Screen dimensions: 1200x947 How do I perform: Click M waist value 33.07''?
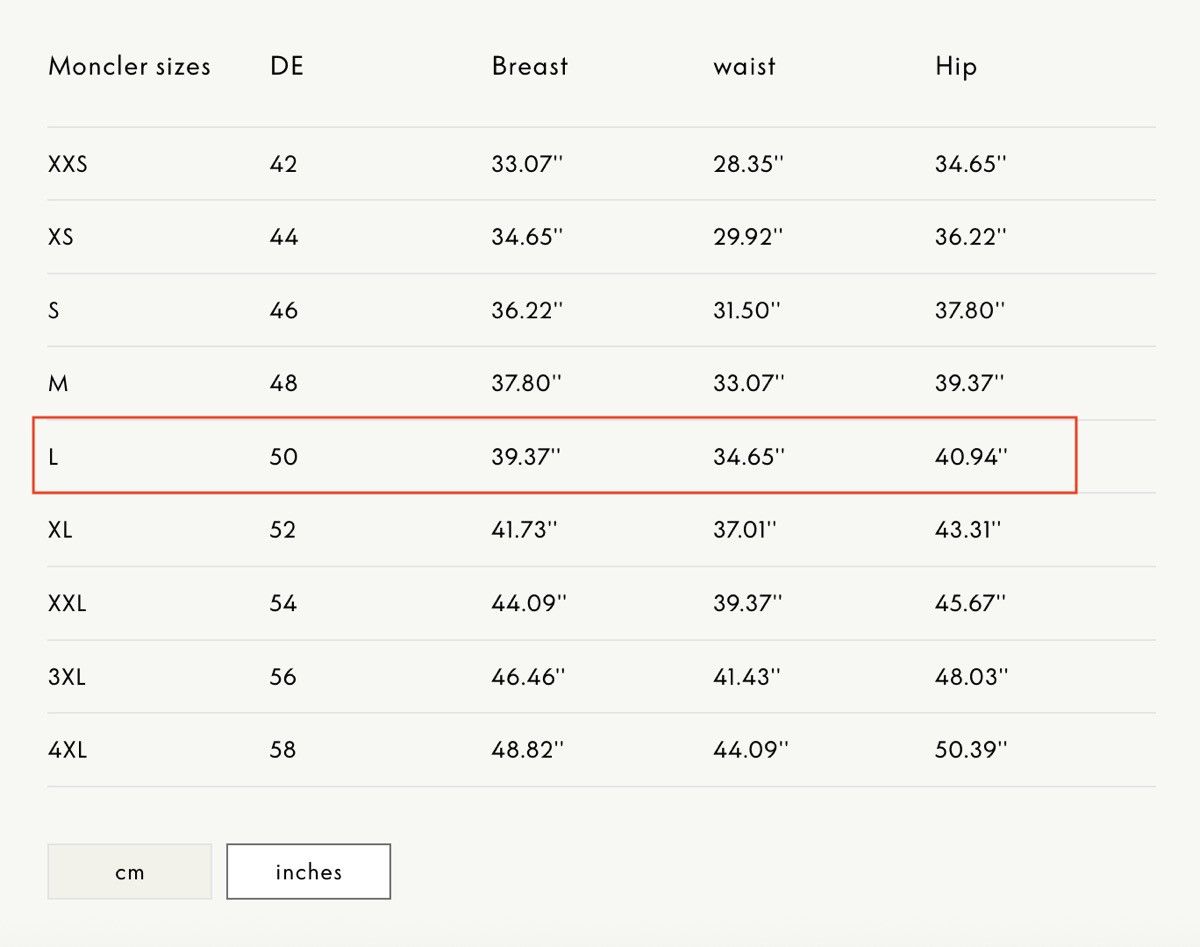pos(749,383)
